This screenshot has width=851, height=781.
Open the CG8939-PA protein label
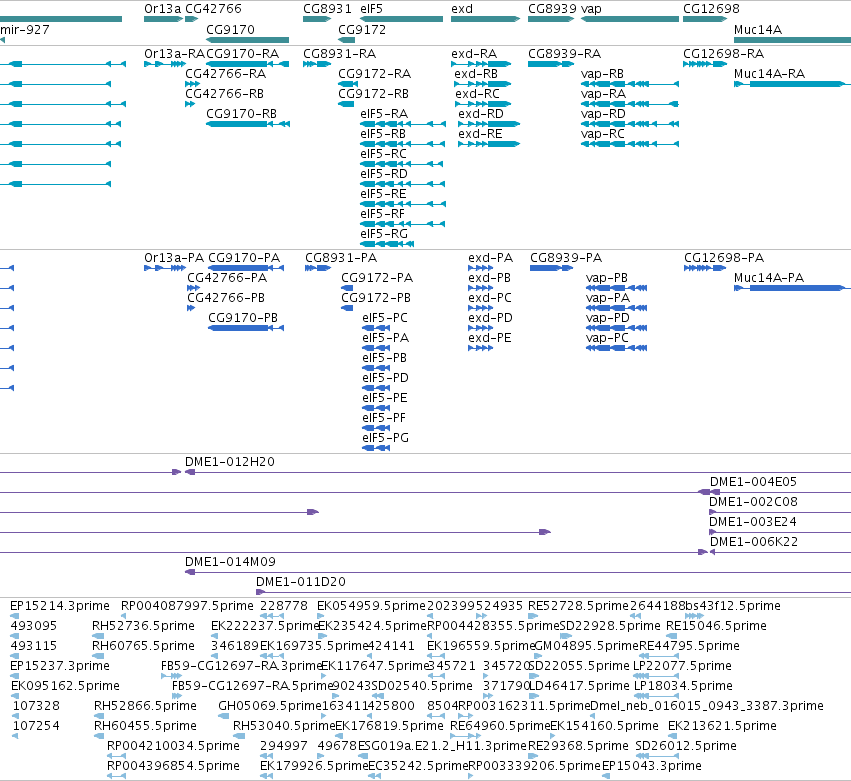click(566, 258)
